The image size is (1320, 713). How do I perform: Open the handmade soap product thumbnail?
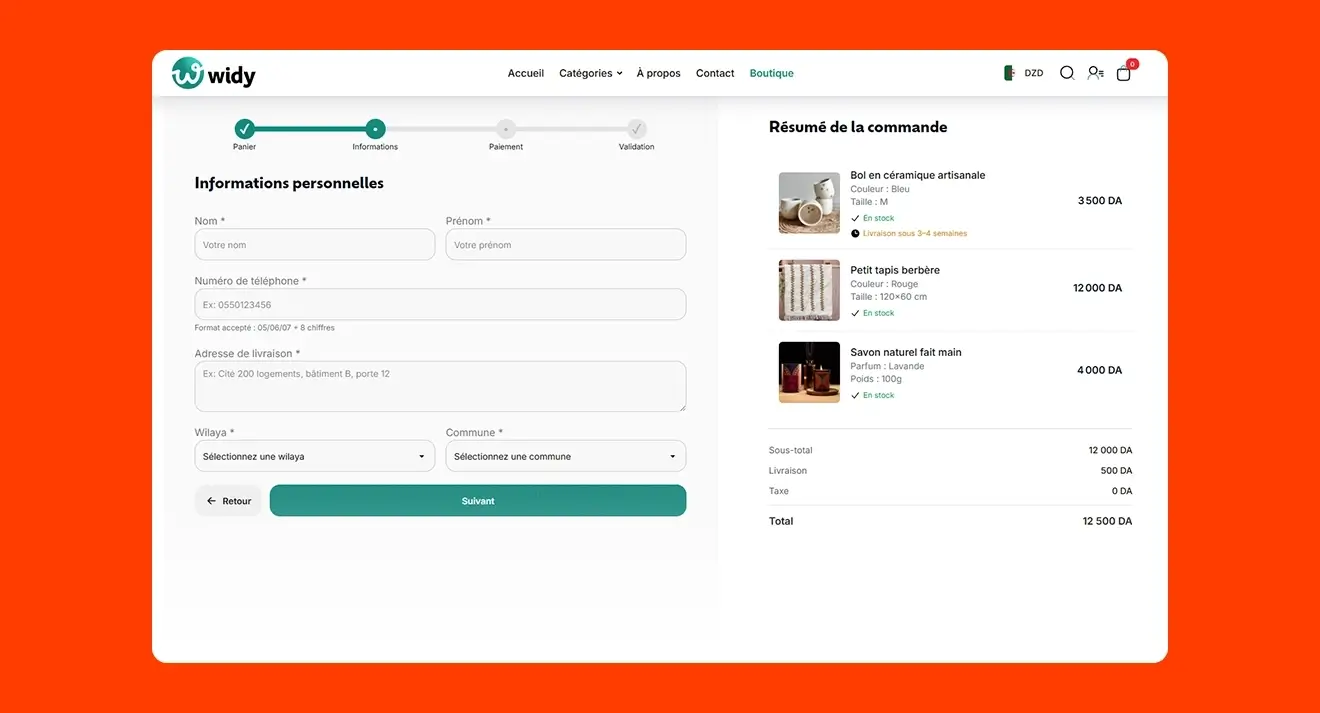click(809, 372)
